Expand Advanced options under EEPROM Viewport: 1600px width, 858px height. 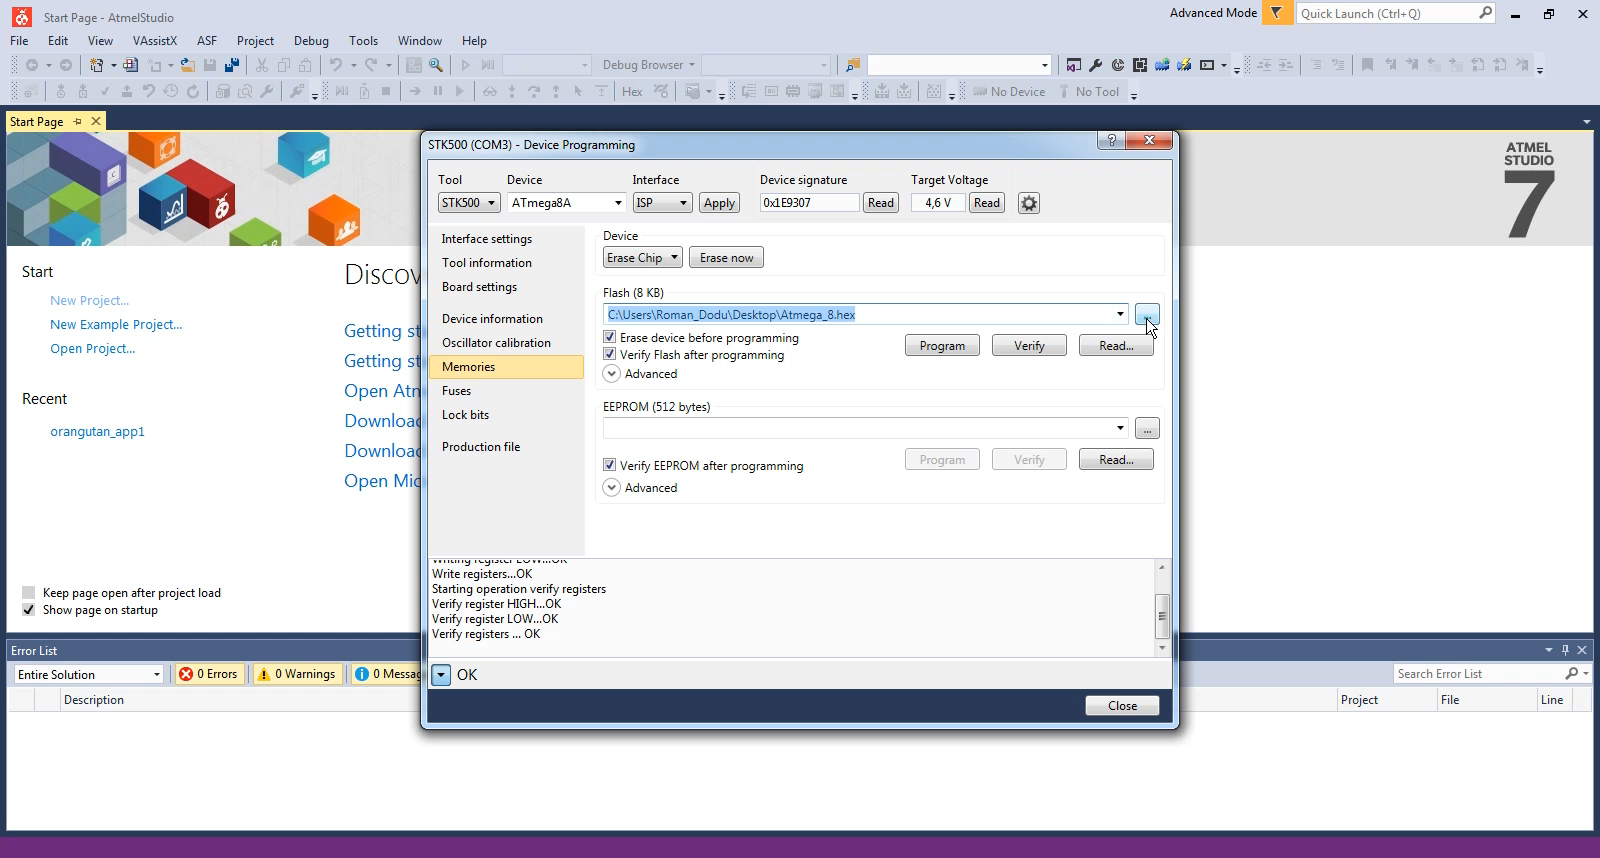(x=612, y=488)
